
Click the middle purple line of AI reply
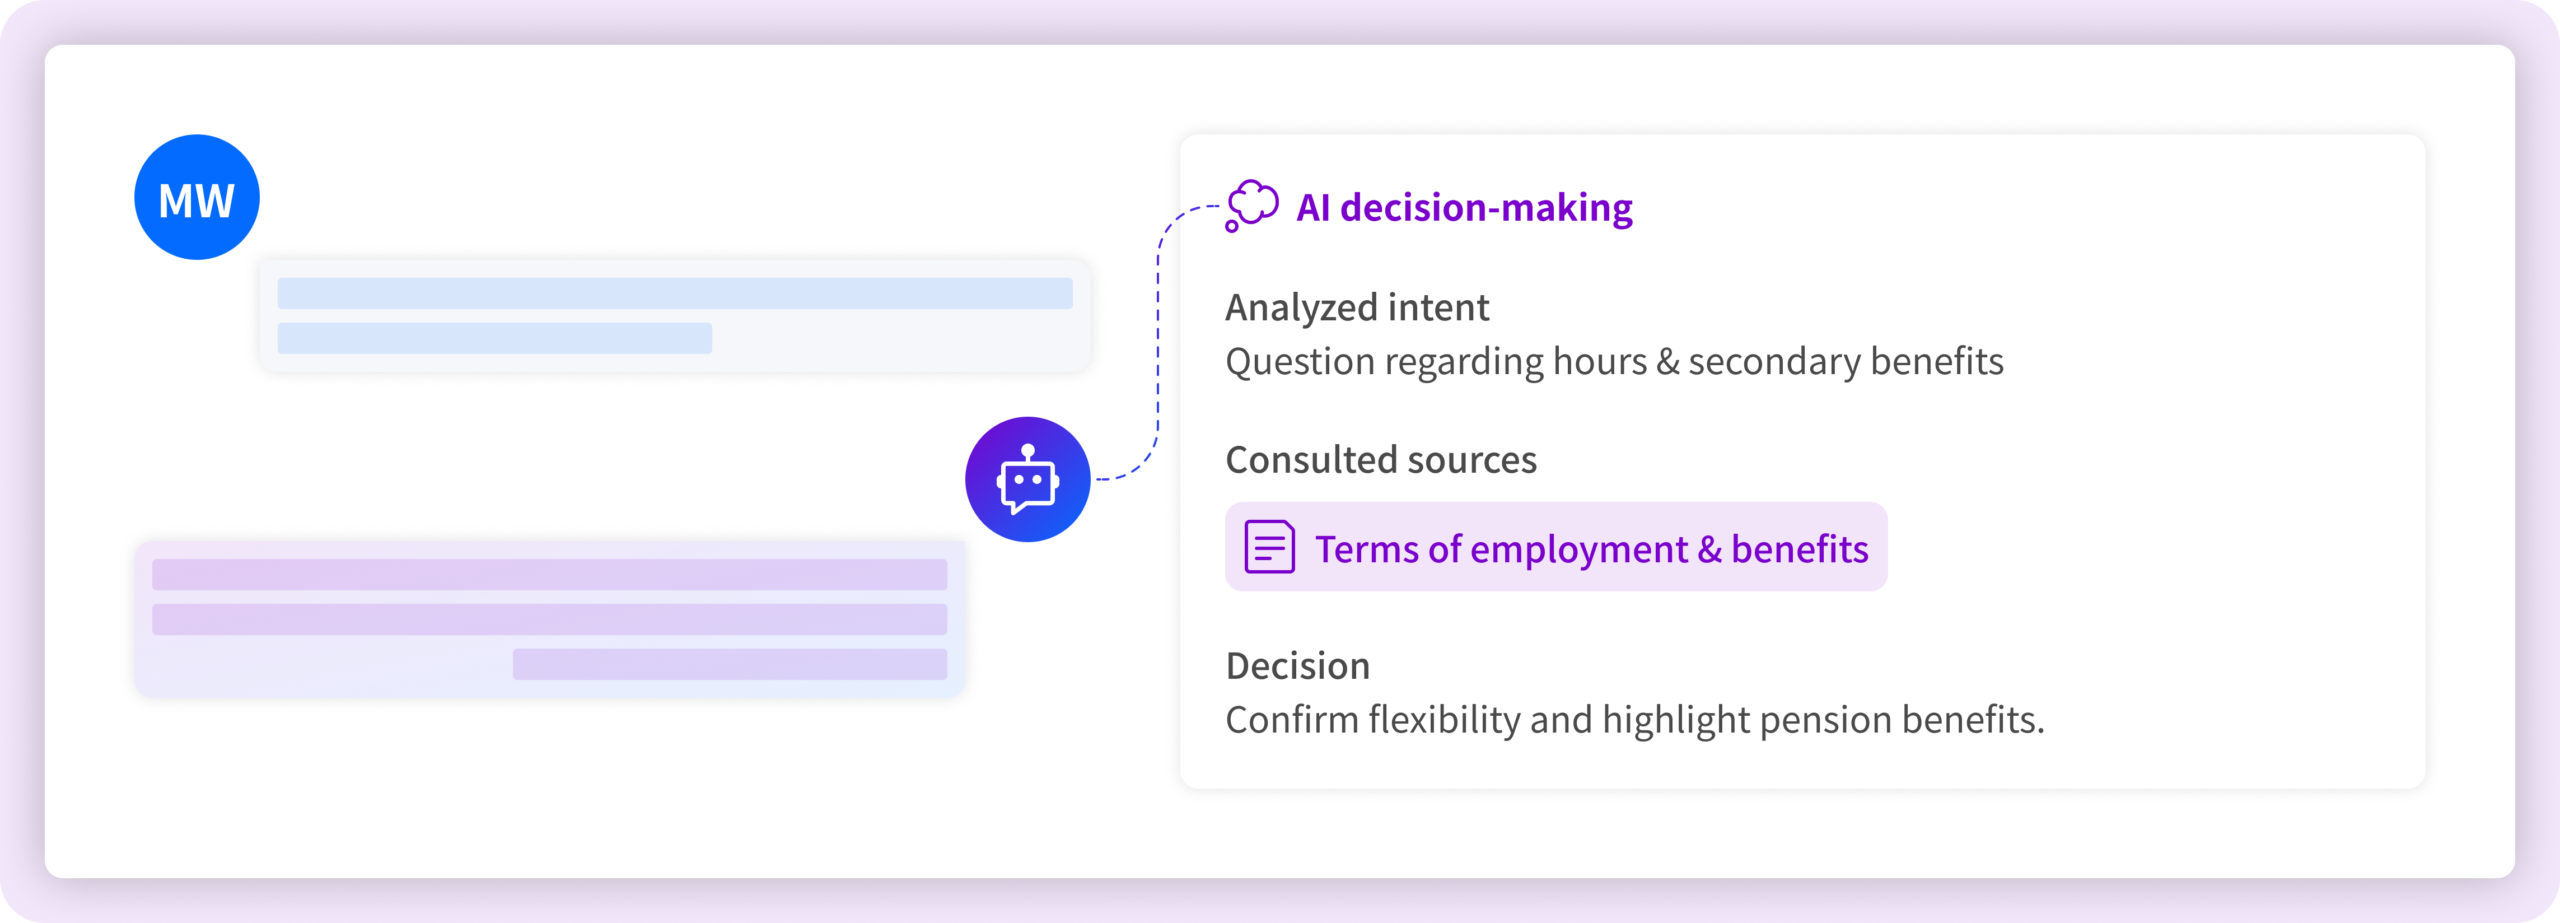tap(549, 619)
